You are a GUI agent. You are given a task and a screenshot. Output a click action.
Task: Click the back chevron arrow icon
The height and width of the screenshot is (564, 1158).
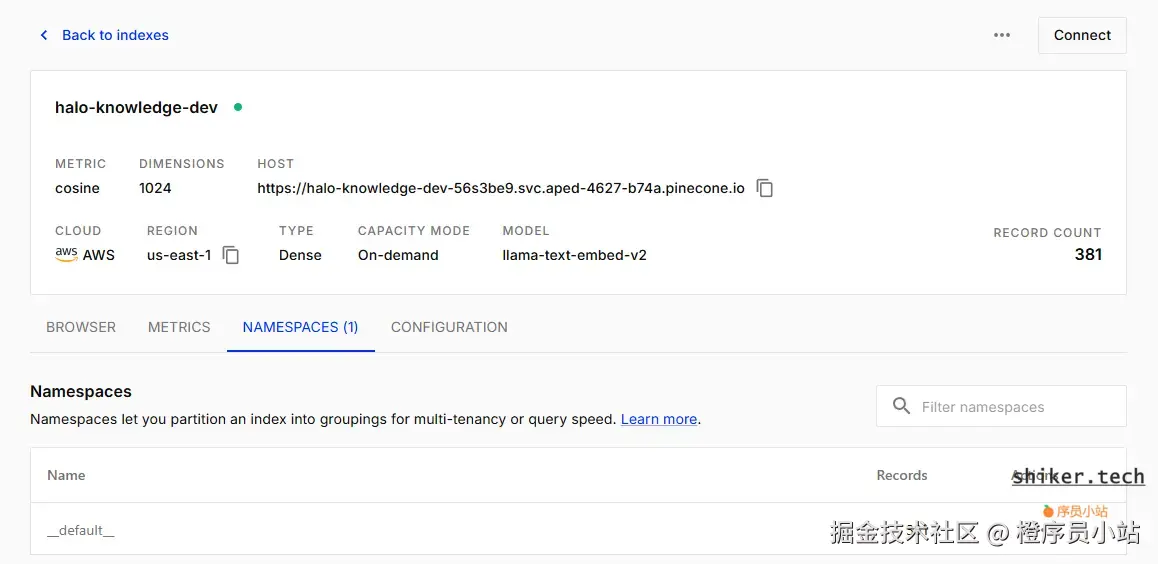[44, 35]
